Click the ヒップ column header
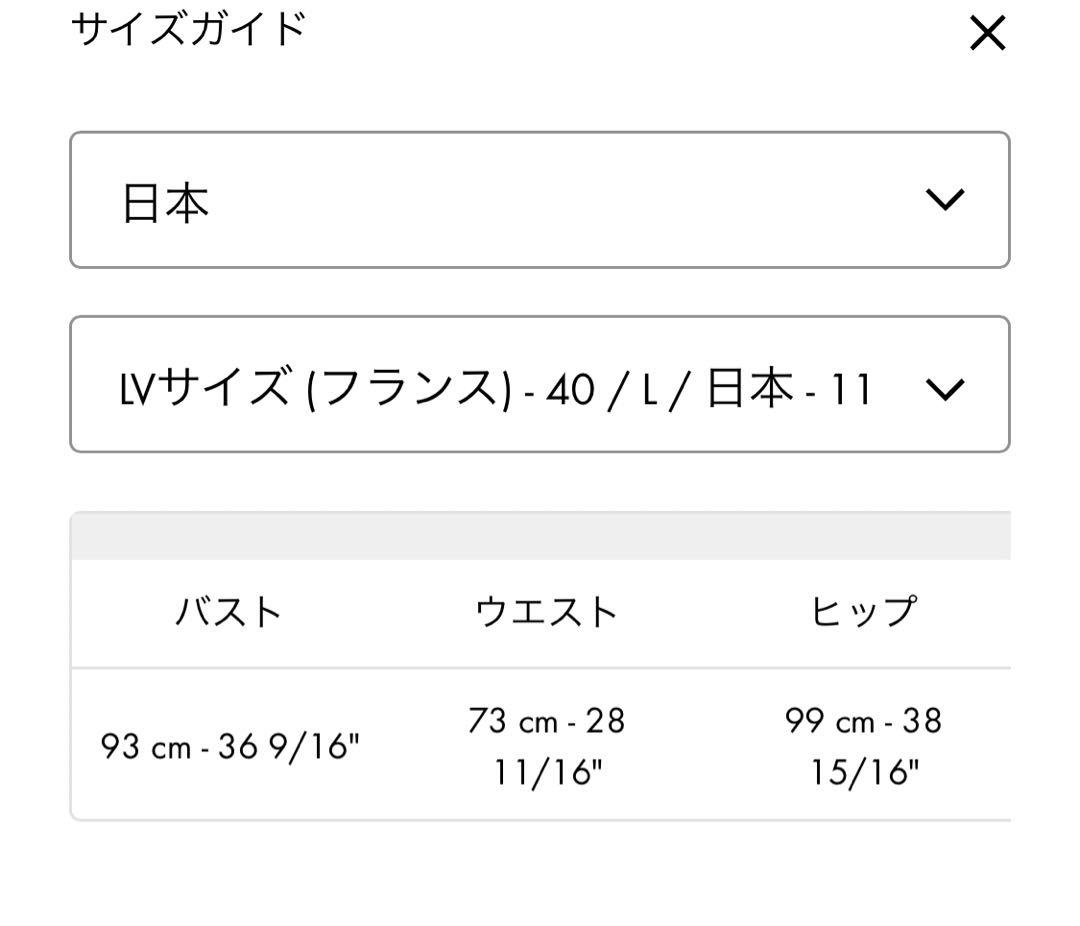 click(x=863, y=611)
